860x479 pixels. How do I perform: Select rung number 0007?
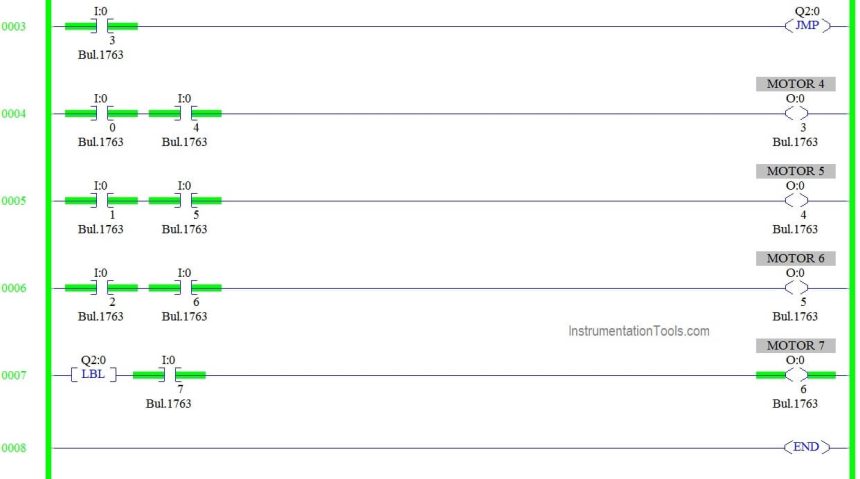(x=13, y=375)
